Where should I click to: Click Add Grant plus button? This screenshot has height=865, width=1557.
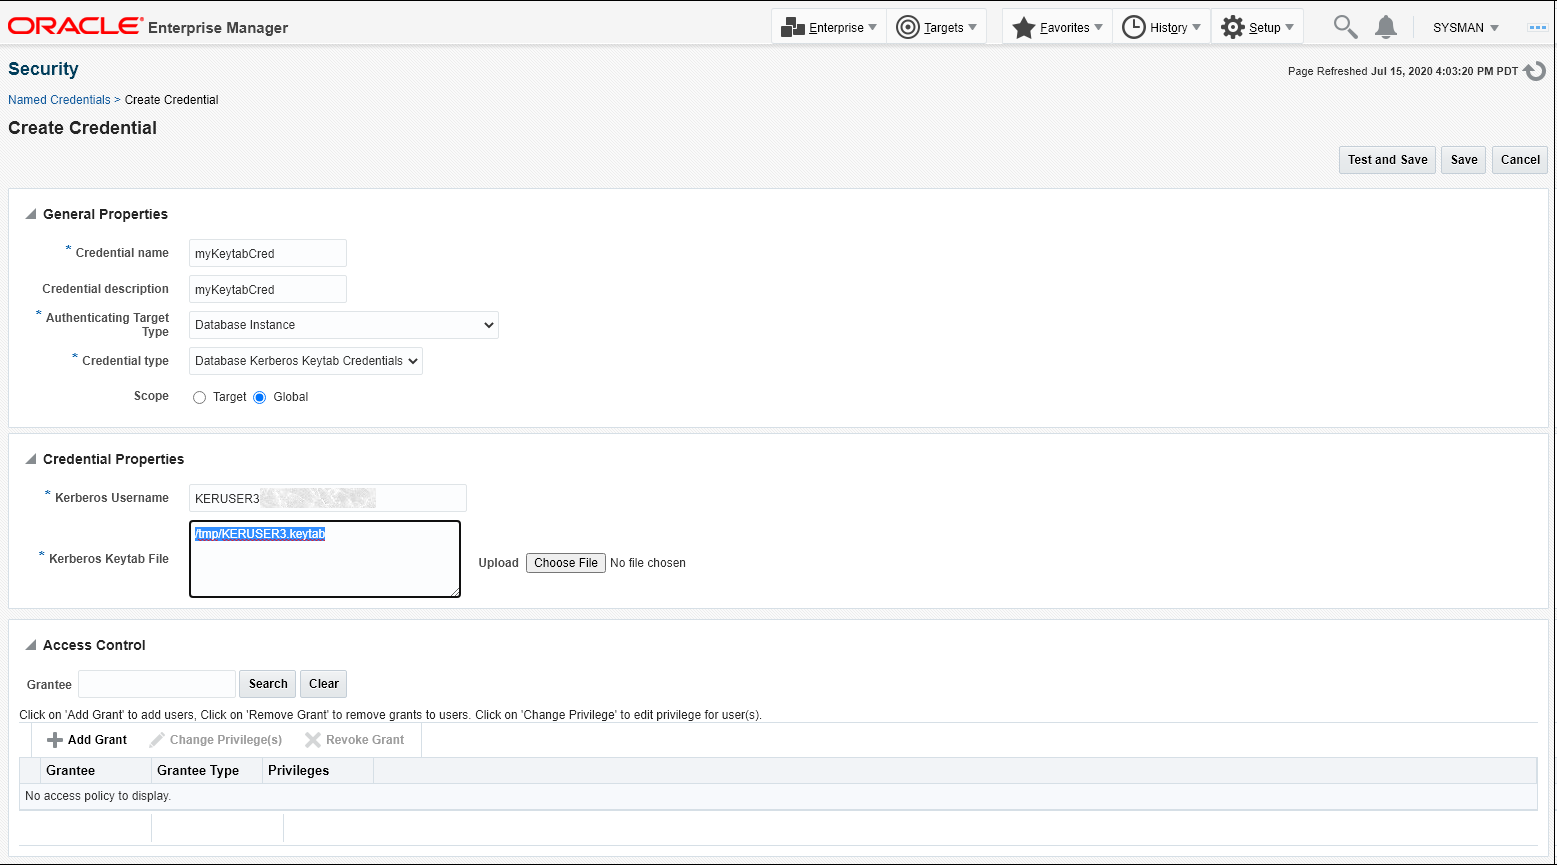(x=87, y=740)
